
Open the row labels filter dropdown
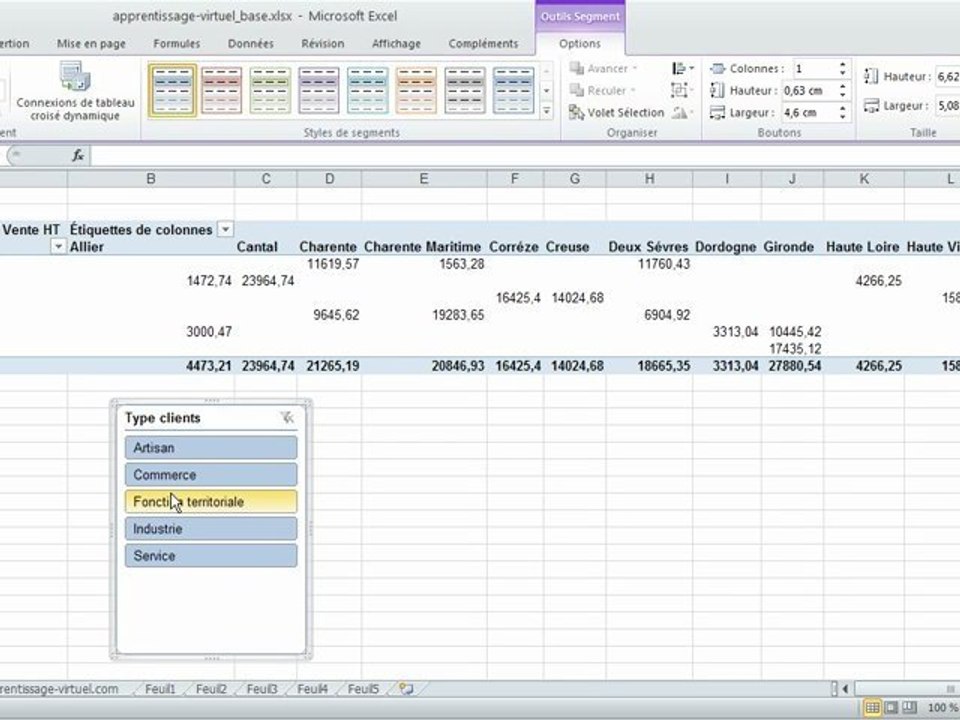pos(58,247)
